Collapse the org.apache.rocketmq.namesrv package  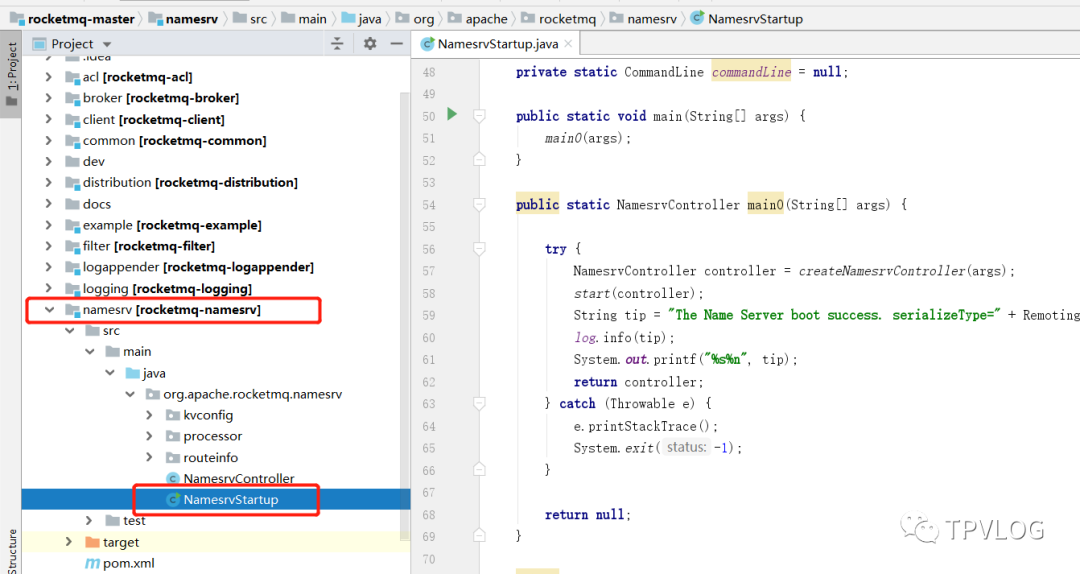[x=129, y=394]
